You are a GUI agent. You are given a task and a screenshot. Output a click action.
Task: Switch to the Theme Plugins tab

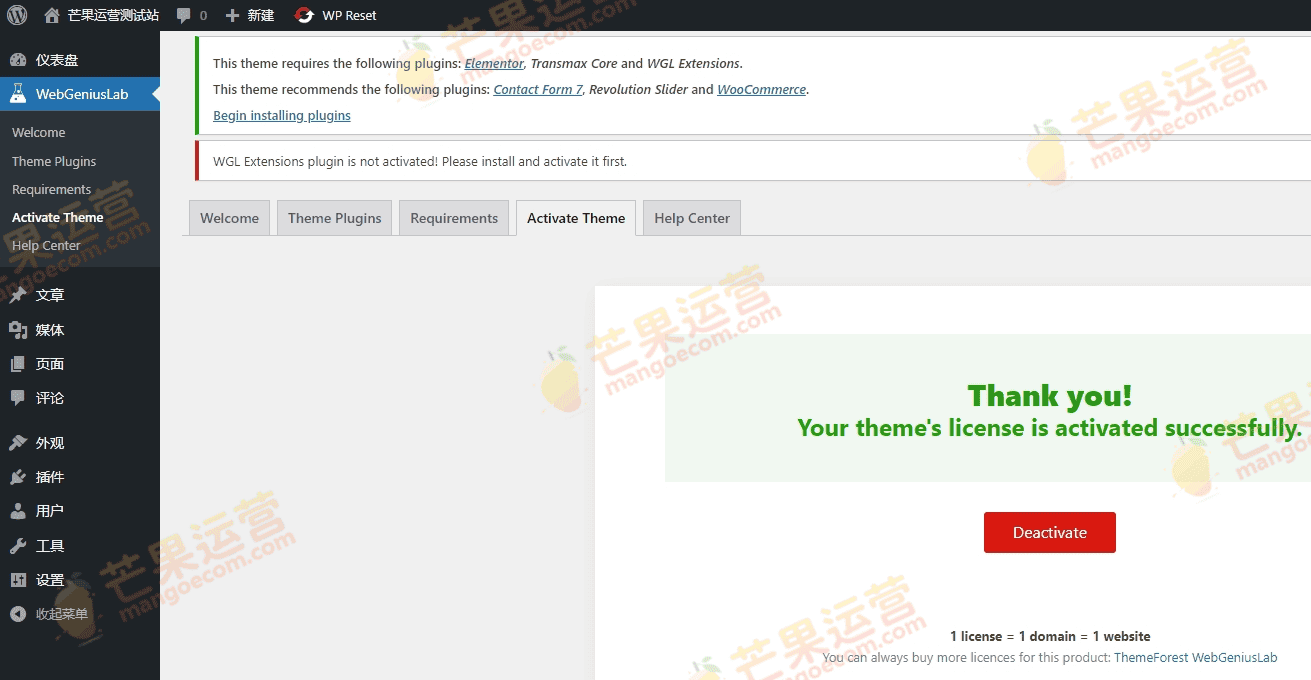click(334, 218)
